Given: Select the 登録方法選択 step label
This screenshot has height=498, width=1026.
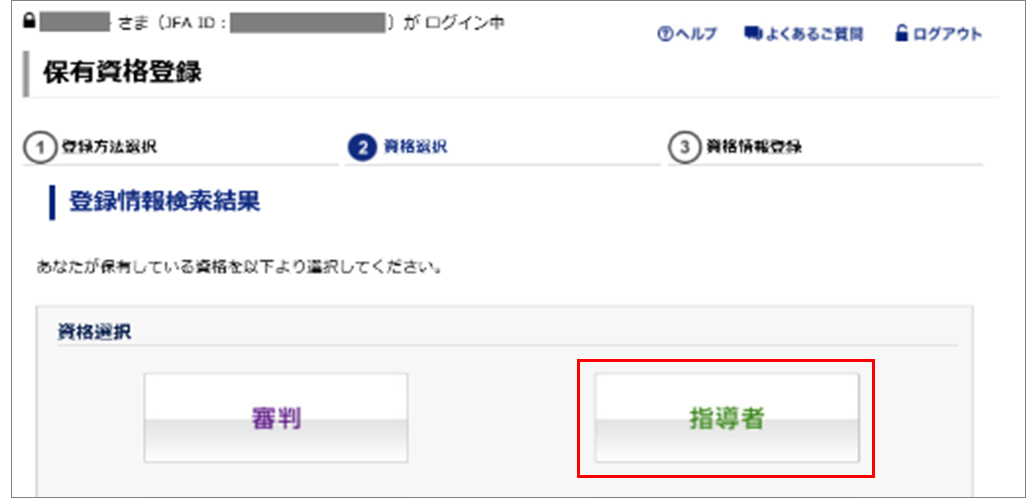Looking at the screenshot, I should pyautogui.click(x=109, y=147).
